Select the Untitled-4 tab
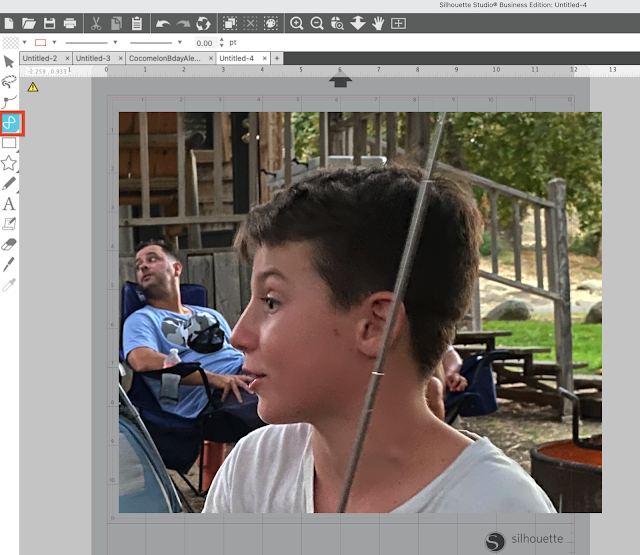The width and height of the screenshot is (640, 555). point(236,58)
